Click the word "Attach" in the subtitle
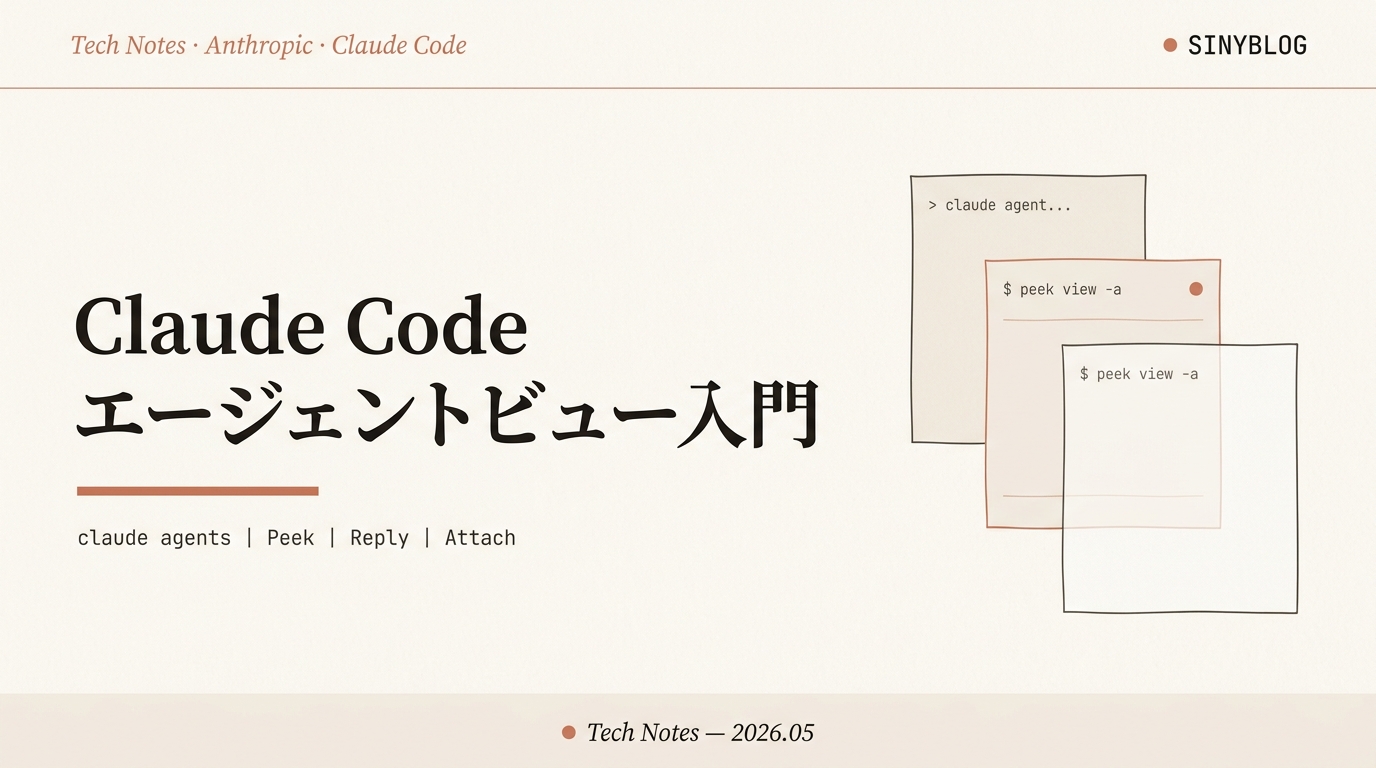 tap(480, 538)
